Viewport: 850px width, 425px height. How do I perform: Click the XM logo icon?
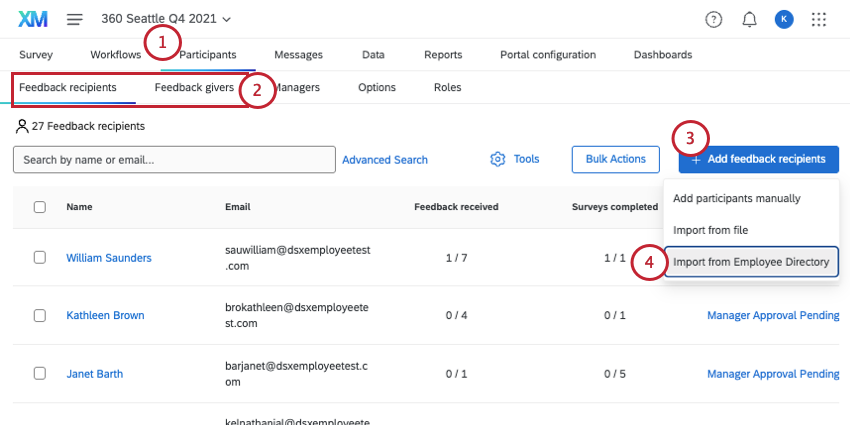[33, 20]
